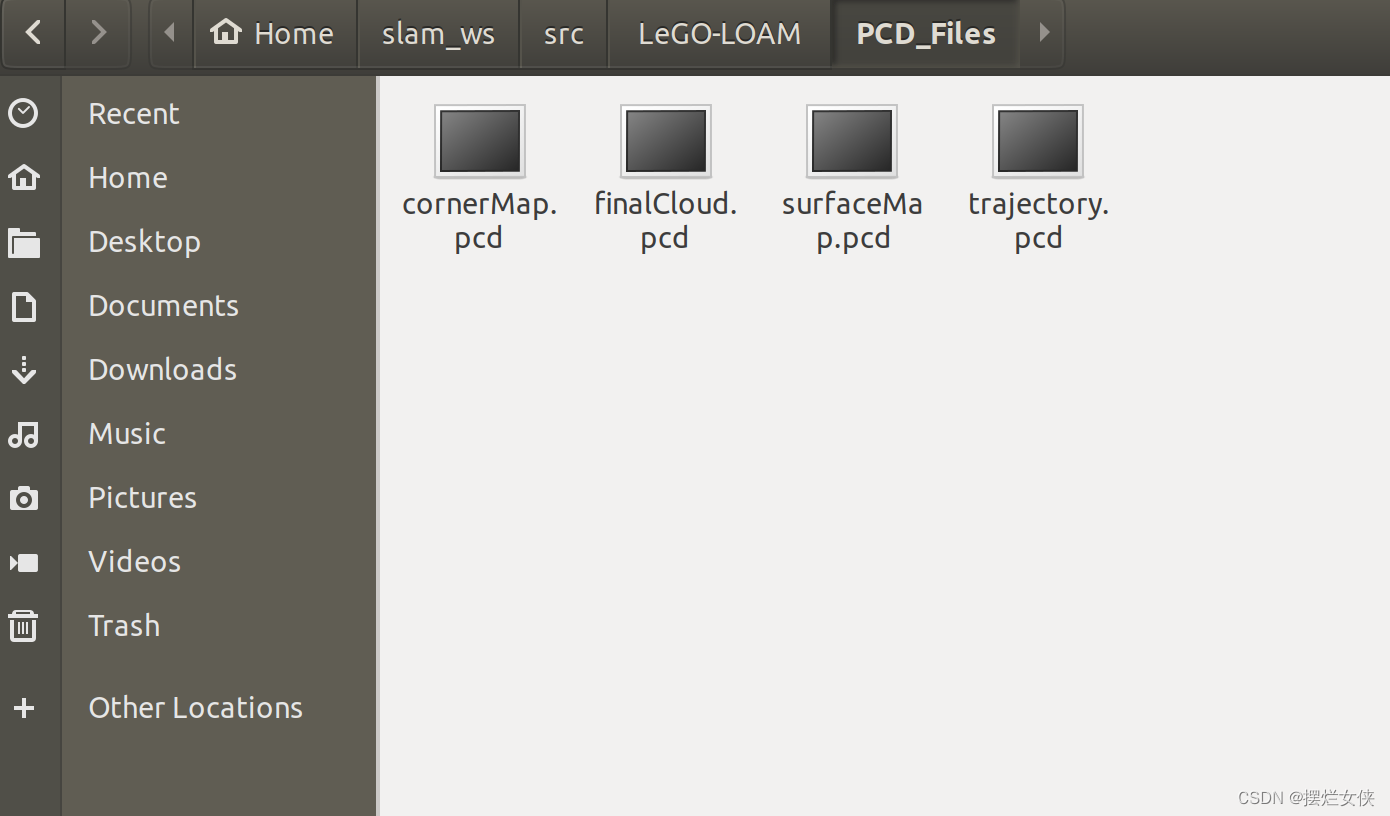
Task: Open Videos in the sidebar
Action: click(135, 562)
